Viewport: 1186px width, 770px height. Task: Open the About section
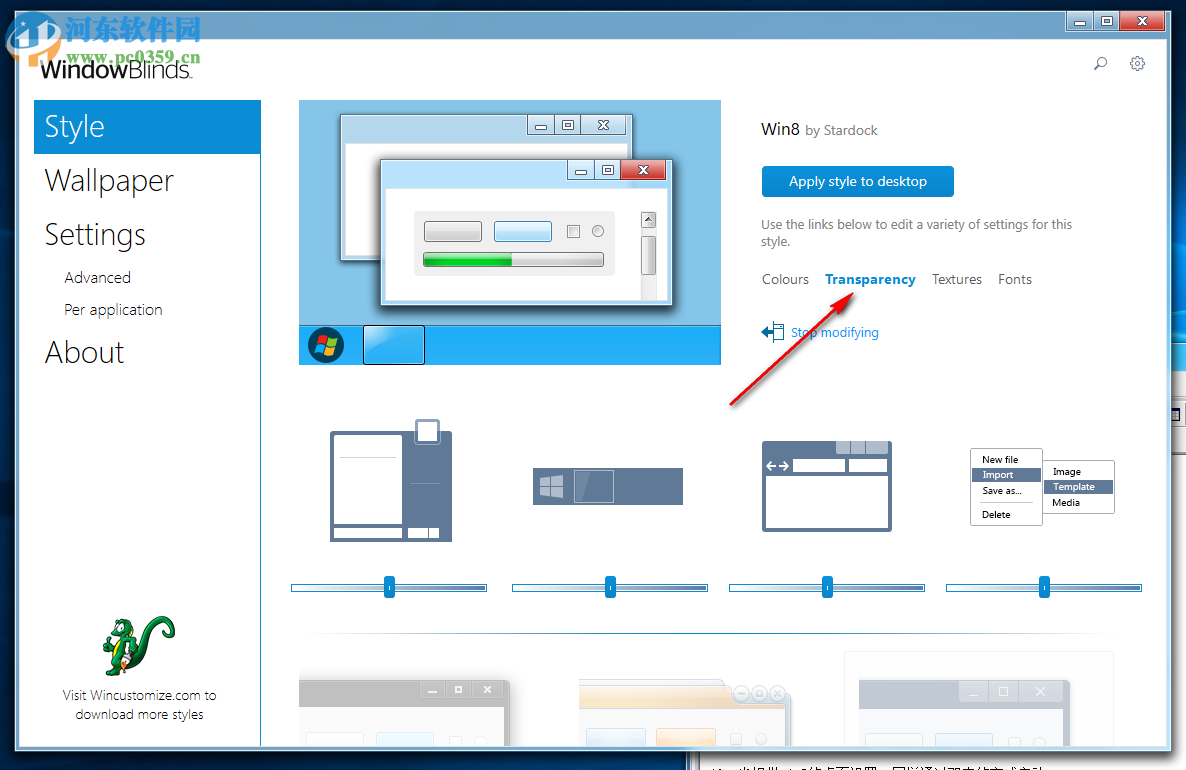[x=84, y=352]
